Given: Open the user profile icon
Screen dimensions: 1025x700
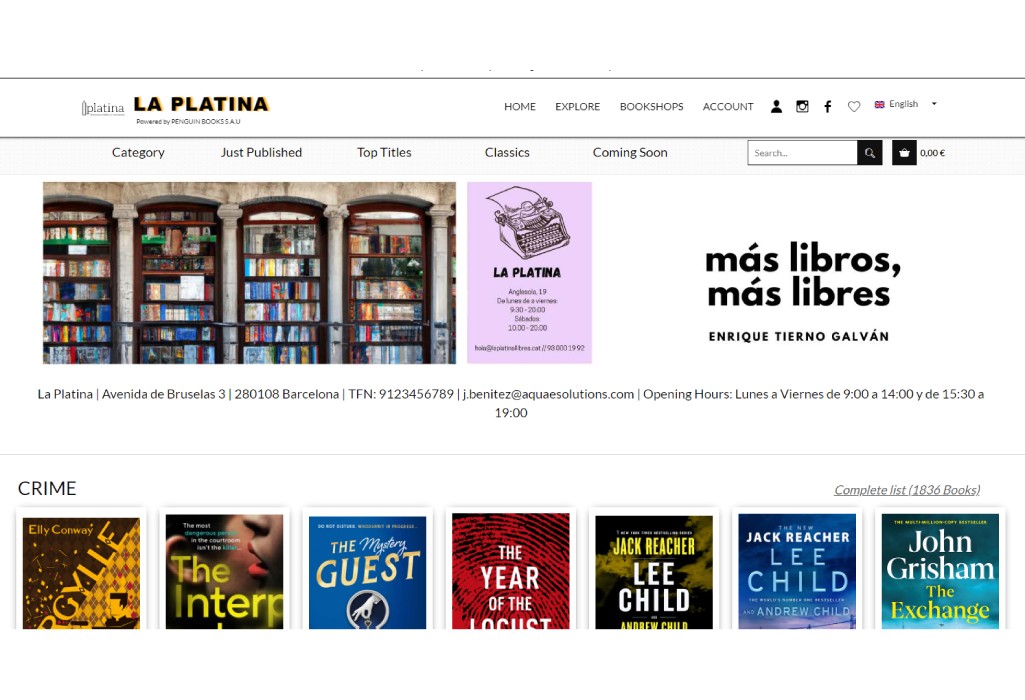Looking at the screenshot, I should (x=776, y=107).
